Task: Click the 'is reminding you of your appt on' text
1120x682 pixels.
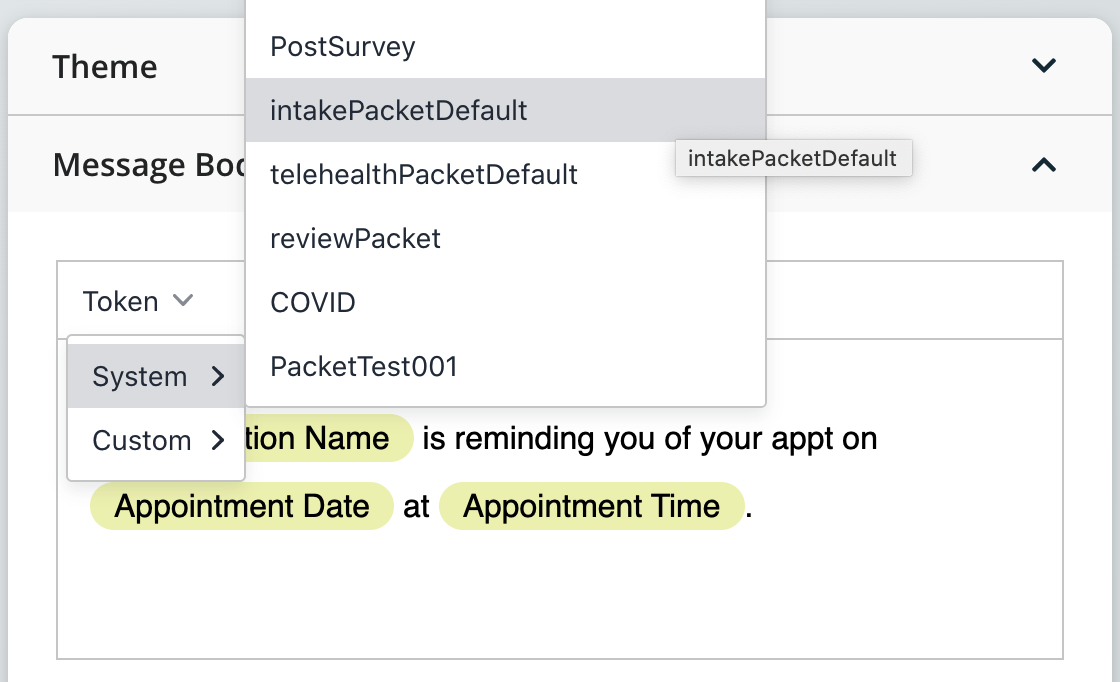Action: tap(649, 438)
